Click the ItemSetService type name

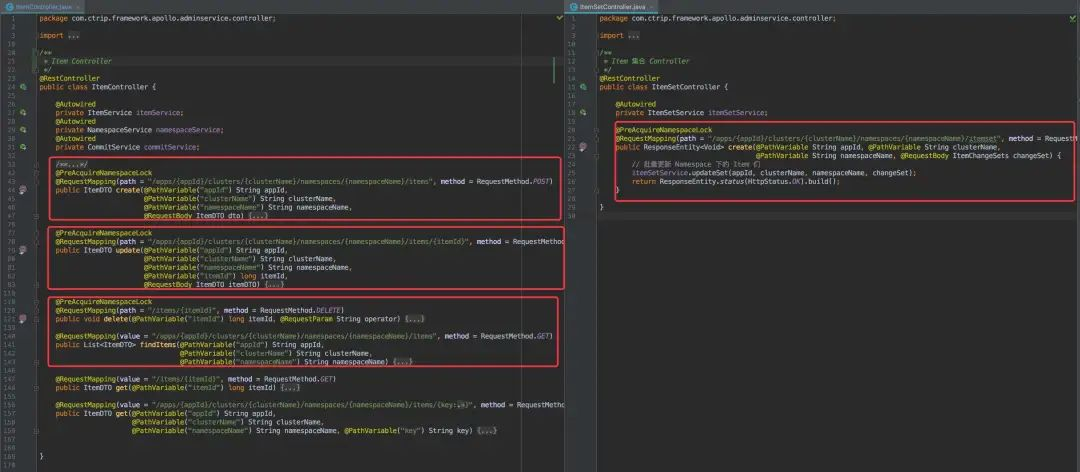(x=675, y=113)
